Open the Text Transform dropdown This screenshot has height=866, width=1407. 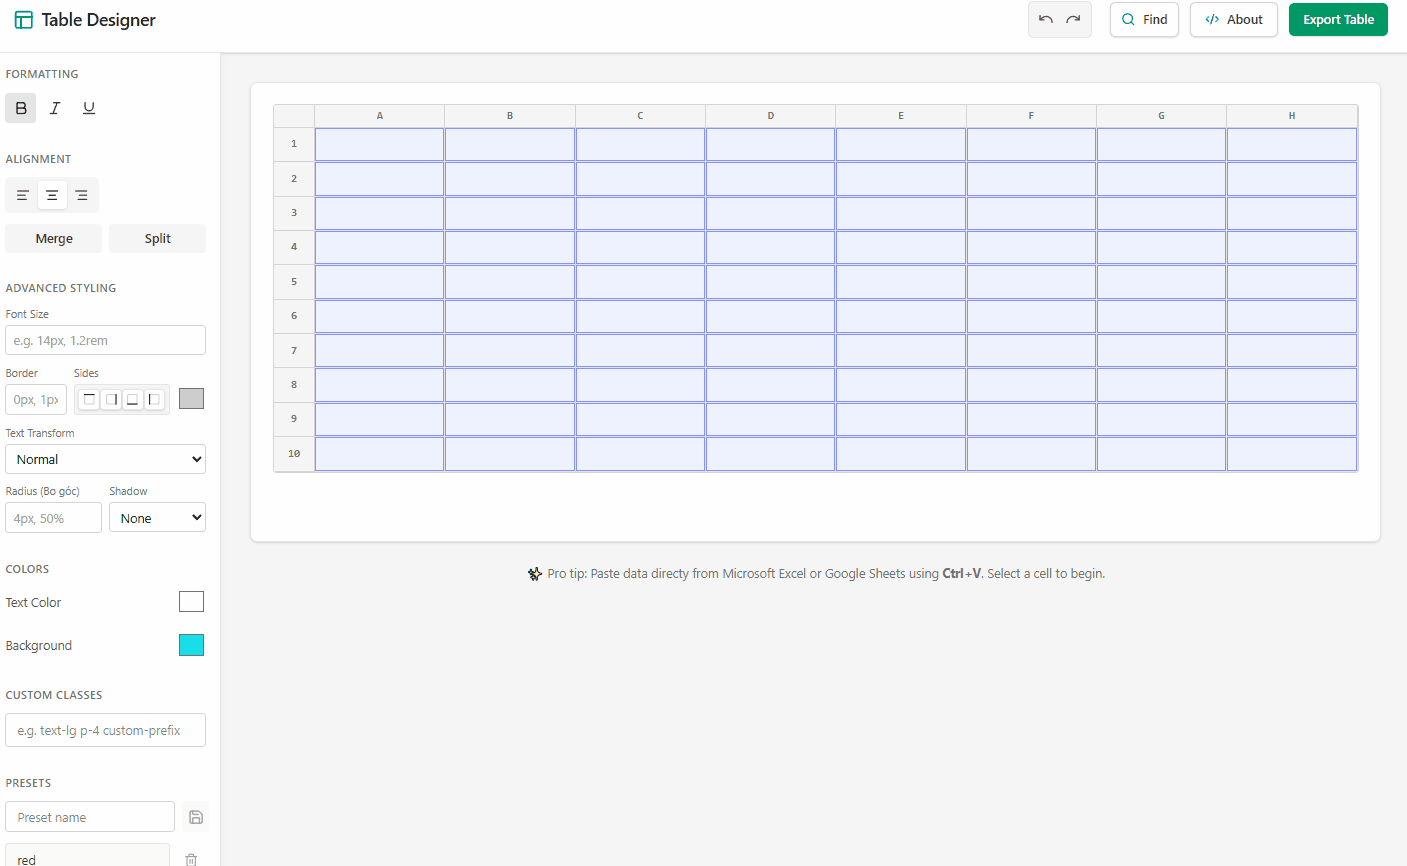pyautogui.click(x=106, y=459)
